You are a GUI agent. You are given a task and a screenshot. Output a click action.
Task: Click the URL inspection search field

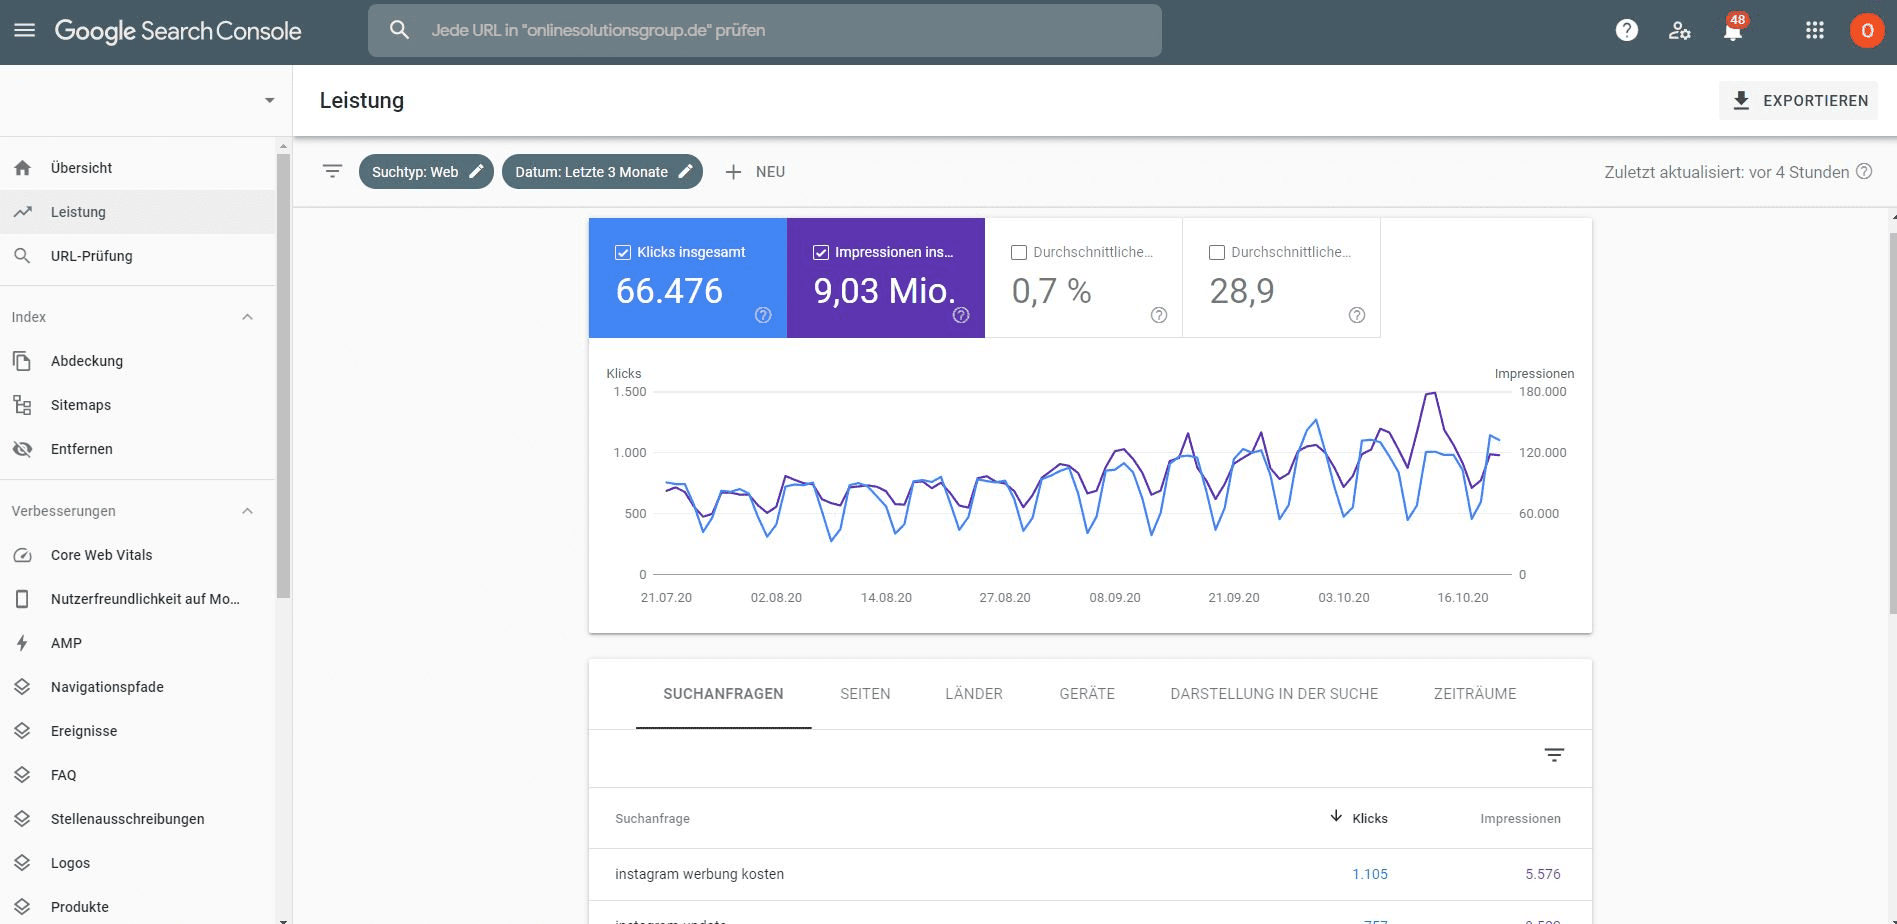765,30
